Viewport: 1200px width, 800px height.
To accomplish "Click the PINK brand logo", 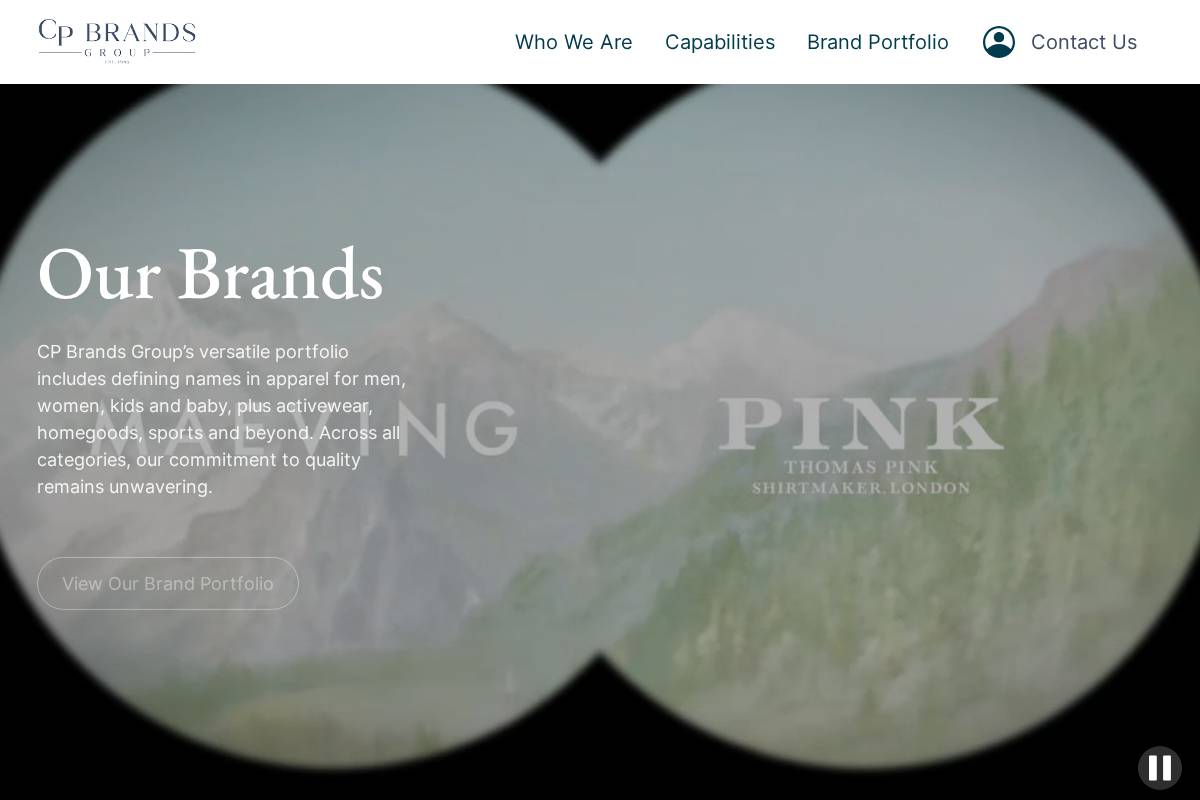I will tap(861, 445).
